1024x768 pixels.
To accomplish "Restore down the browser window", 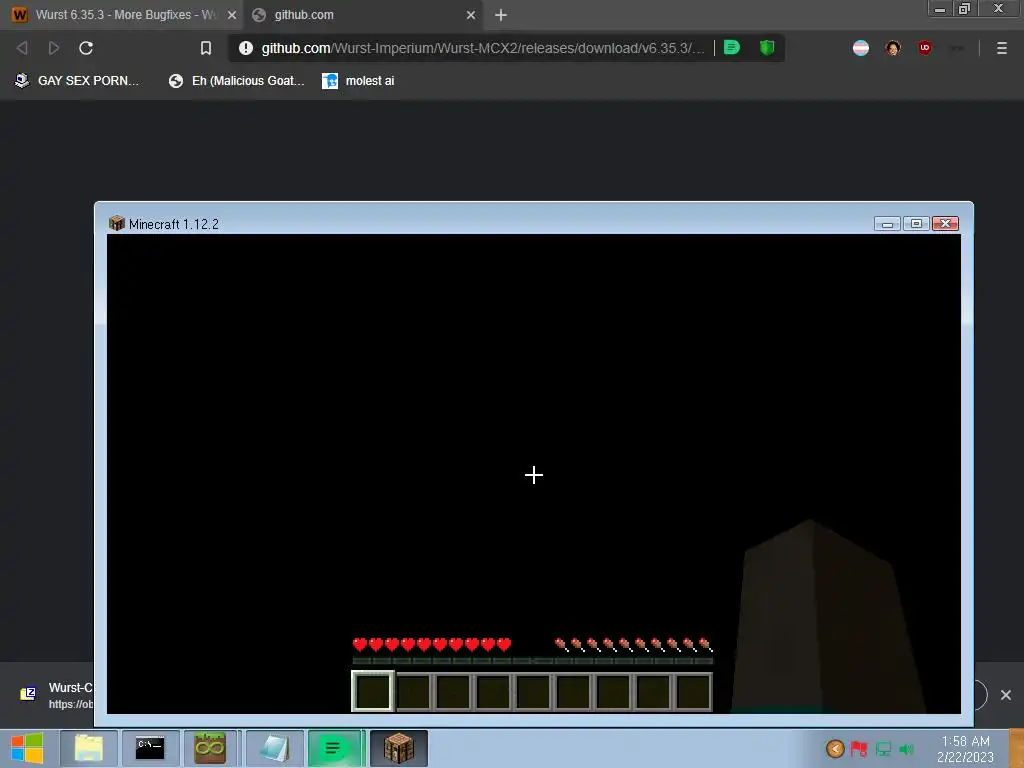I will (x=964, y=9).
